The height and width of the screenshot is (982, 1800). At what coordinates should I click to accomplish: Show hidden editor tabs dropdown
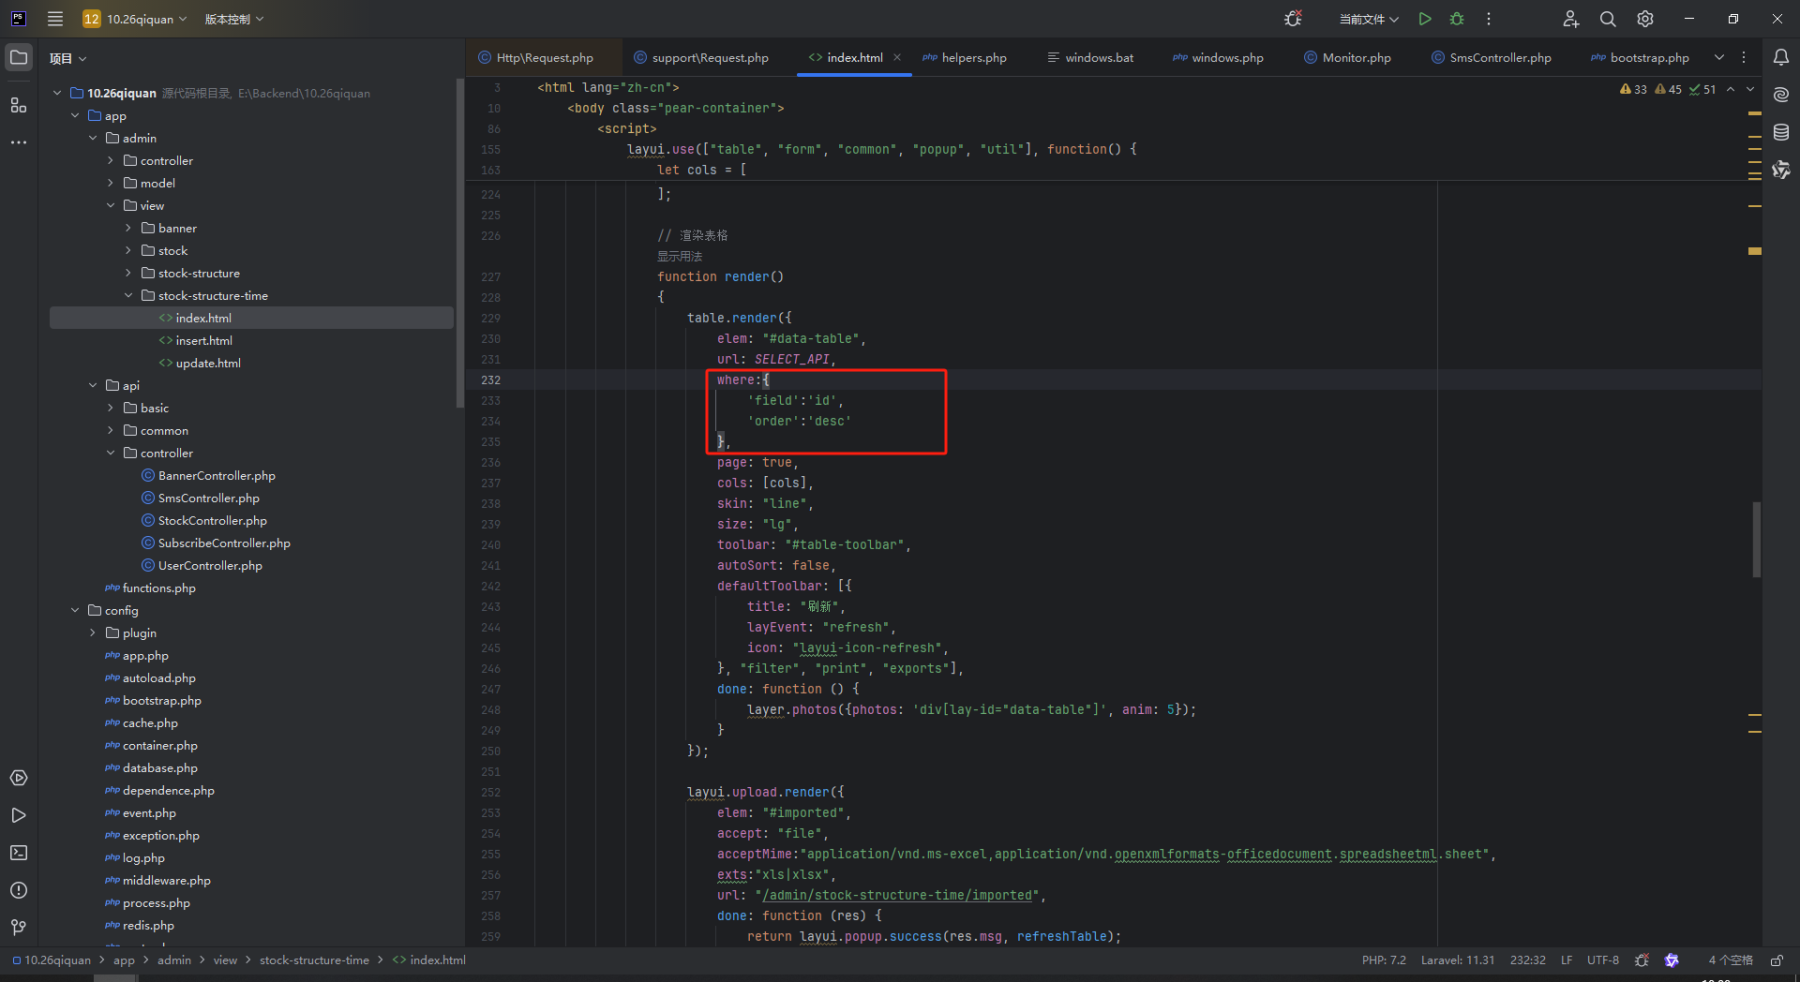1719,57
